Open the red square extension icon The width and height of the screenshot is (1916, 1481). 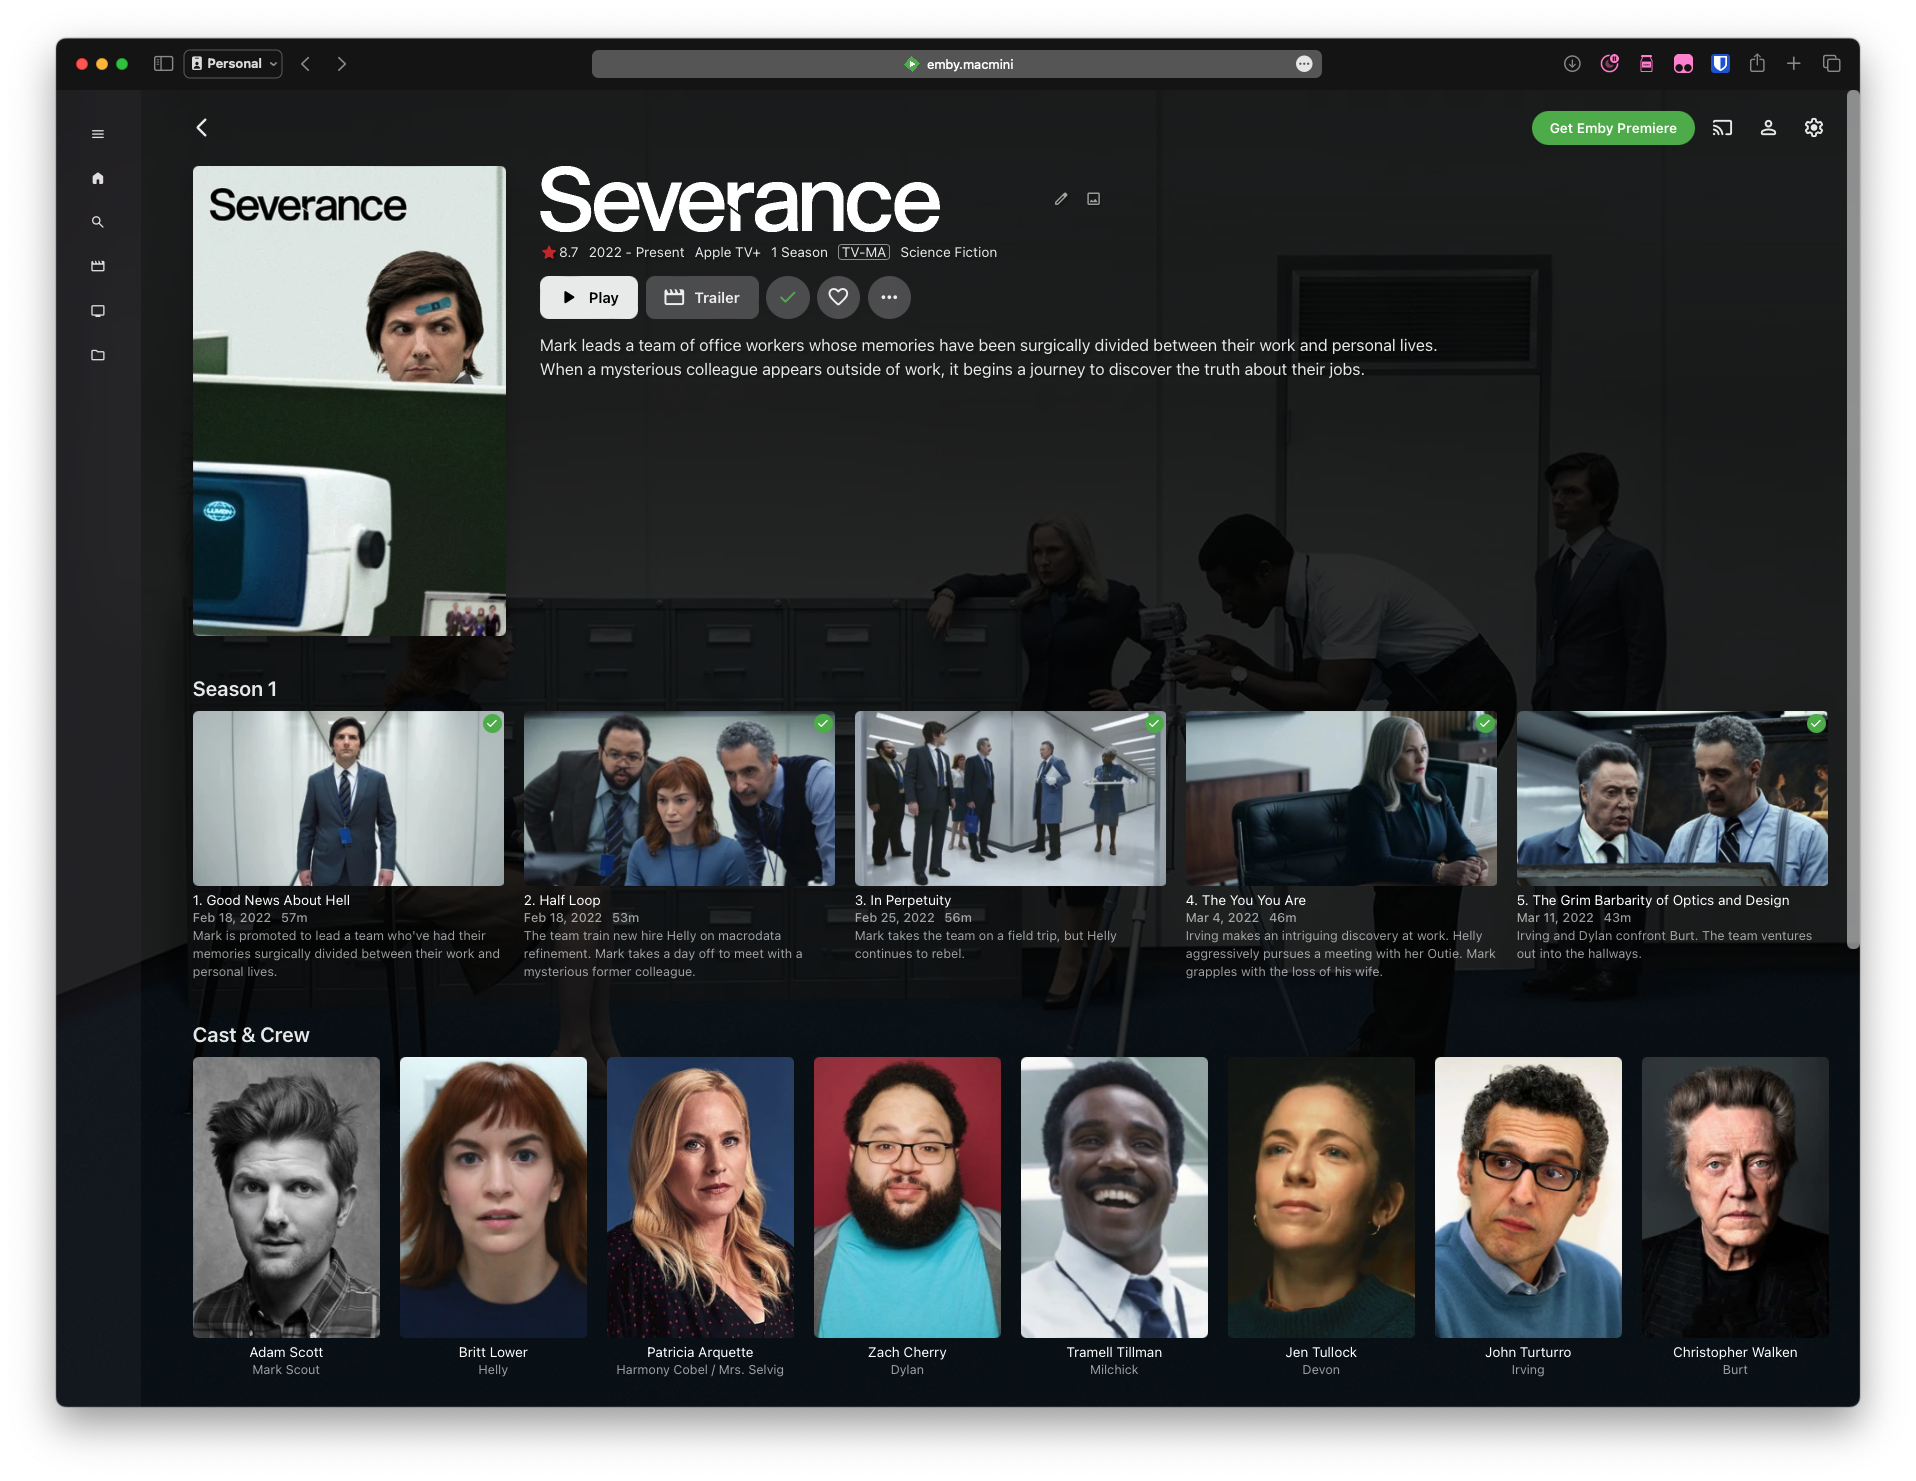tap(1646, 64)
